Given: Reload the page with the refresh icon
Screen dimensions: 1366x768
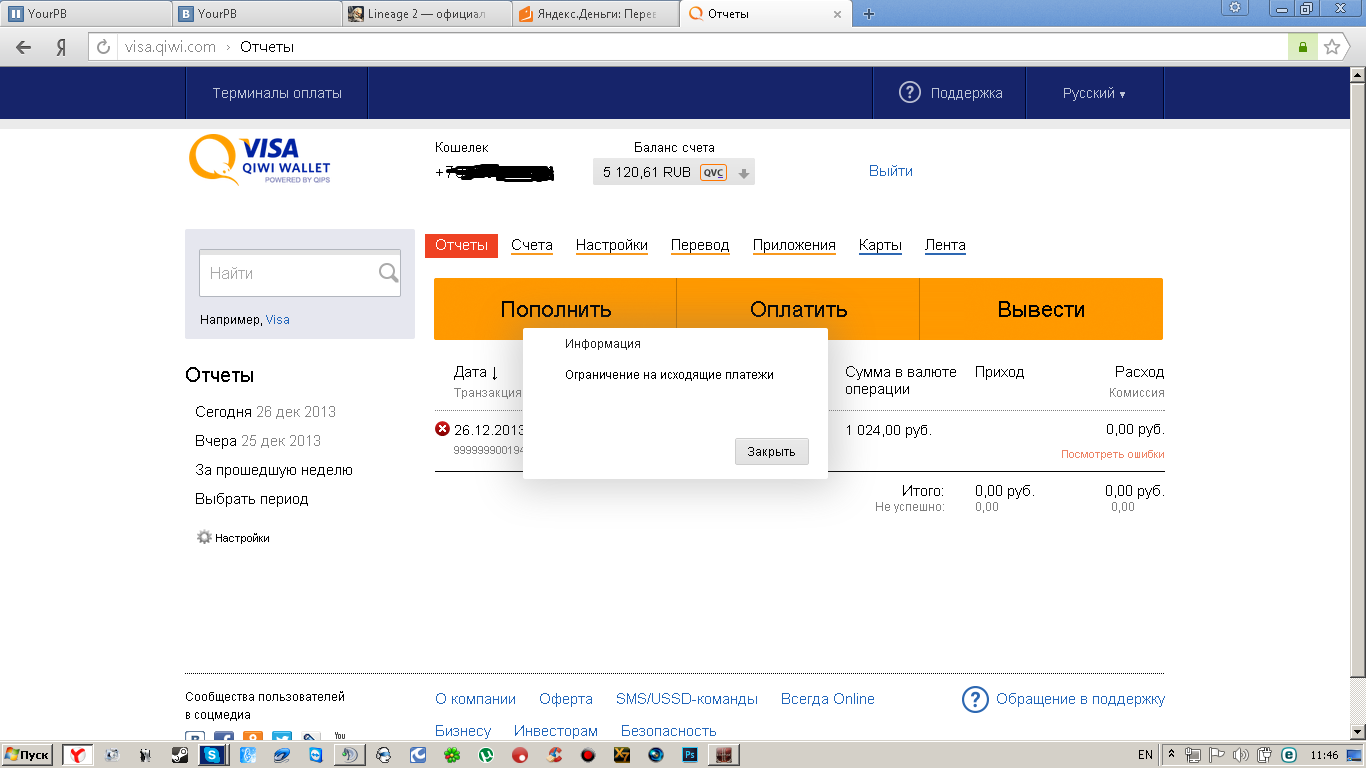Looking at the screenshot, I should point(103,47).
